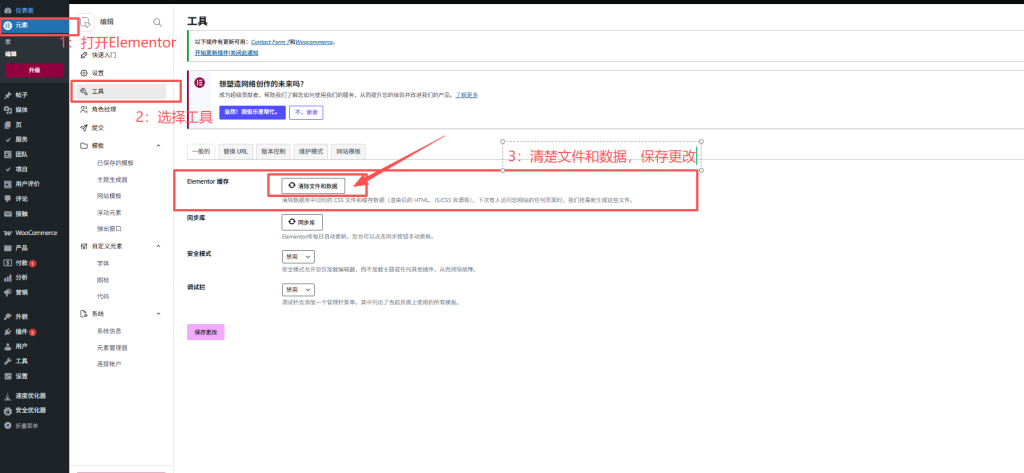Select 元素 Elementor menu in the sidebar
This screenshot has height=473, width=1024.
[34, 25]
